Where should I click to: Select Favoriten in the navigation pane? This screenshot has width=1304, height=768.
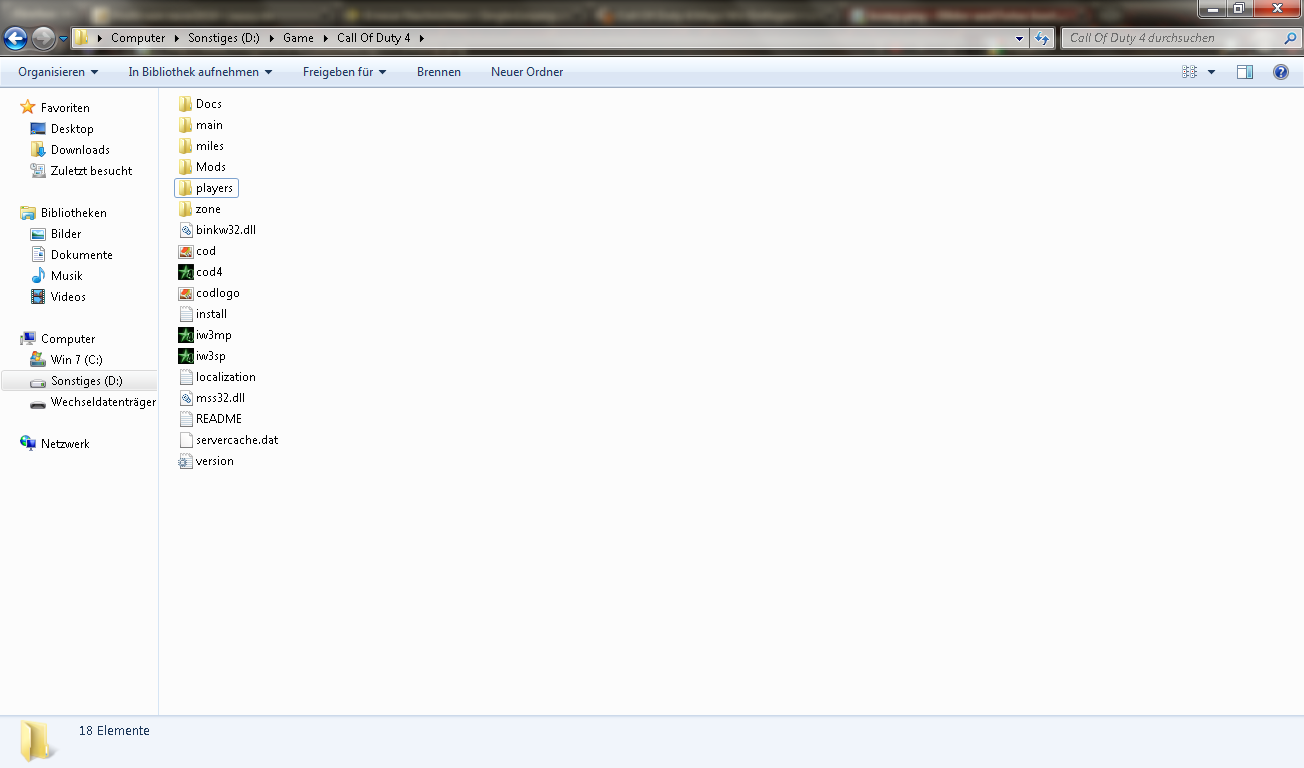(x=65, y=108)
